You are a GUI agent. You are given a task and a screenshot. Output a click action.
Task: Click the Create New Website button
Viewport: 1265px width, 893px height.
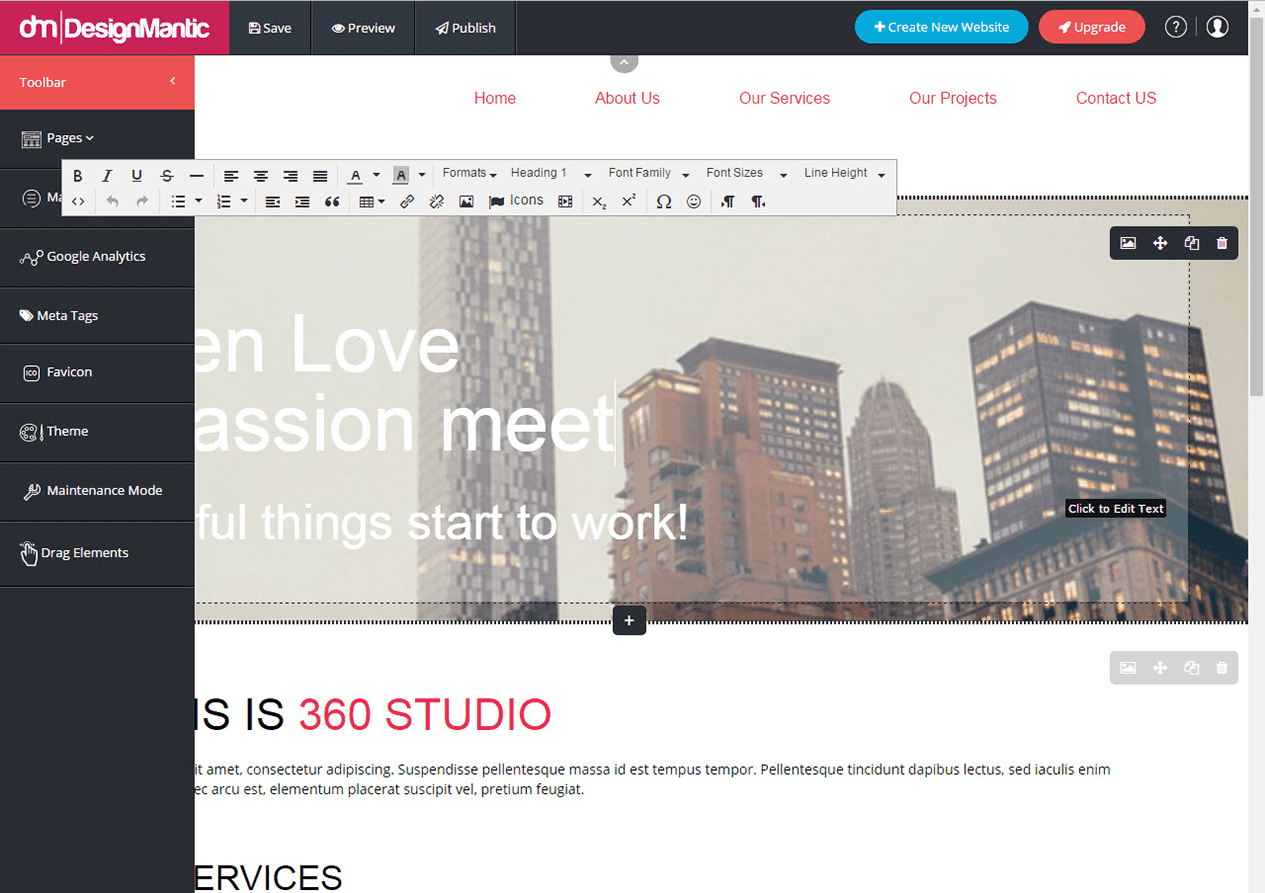pos(940,27)
